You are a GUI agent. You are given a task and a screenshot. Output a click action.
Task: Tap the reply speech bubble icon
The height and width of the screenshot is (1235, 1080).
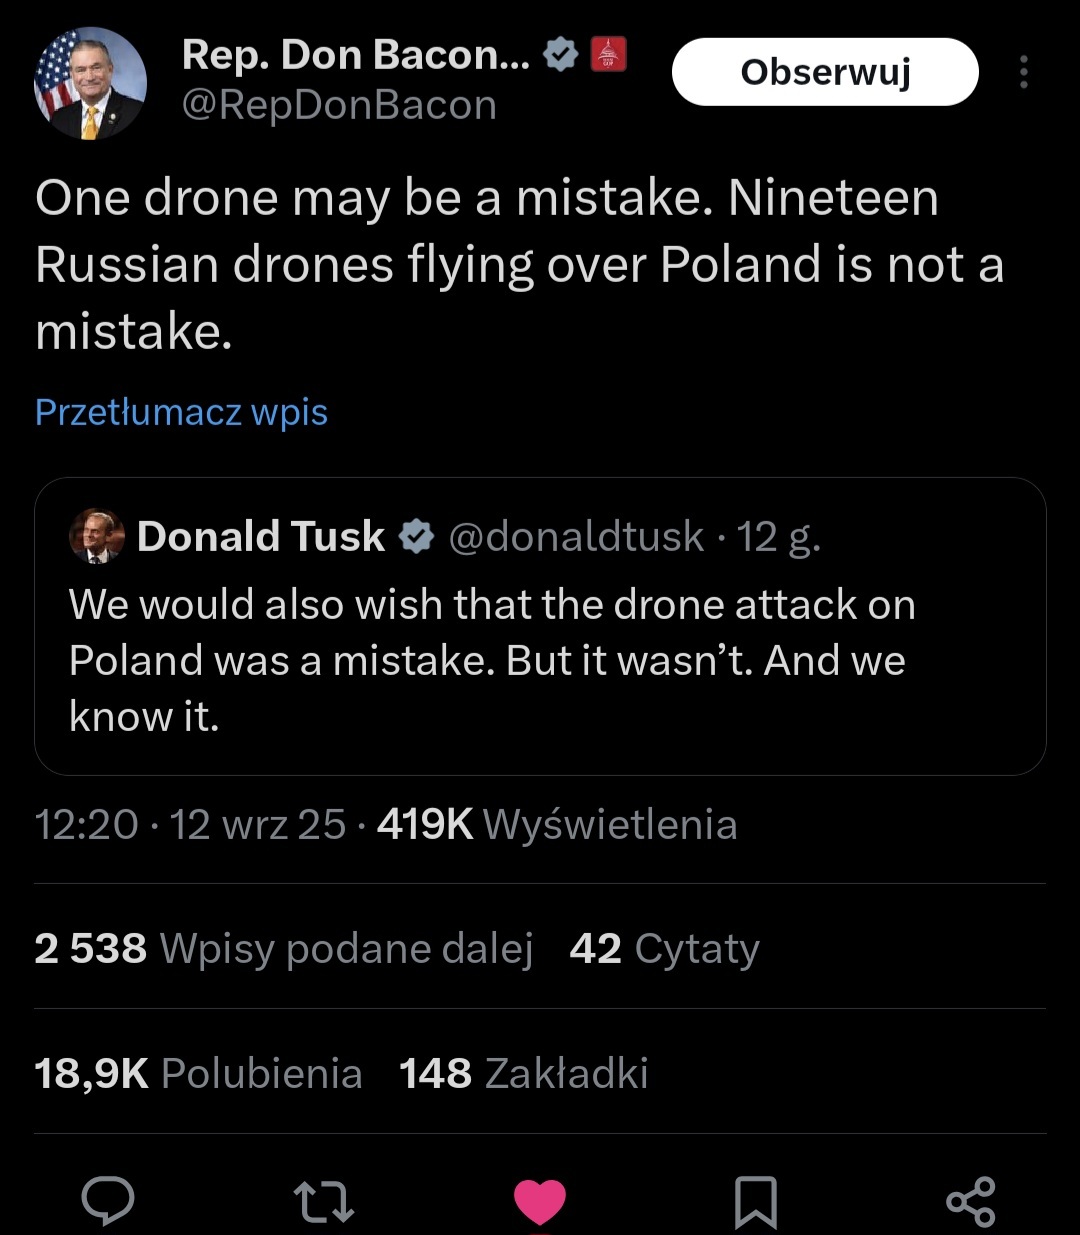108,1200
